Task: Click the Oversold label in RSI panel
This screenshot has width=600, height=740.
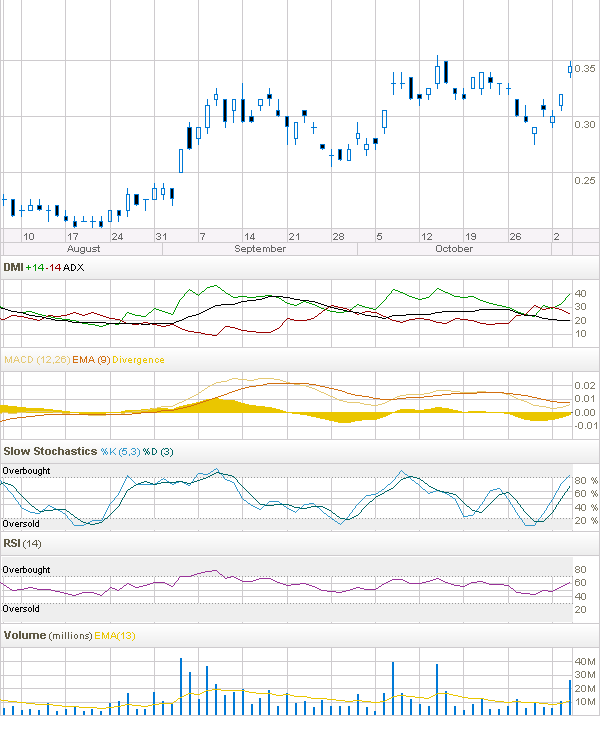Action: (x=22, y=608)
